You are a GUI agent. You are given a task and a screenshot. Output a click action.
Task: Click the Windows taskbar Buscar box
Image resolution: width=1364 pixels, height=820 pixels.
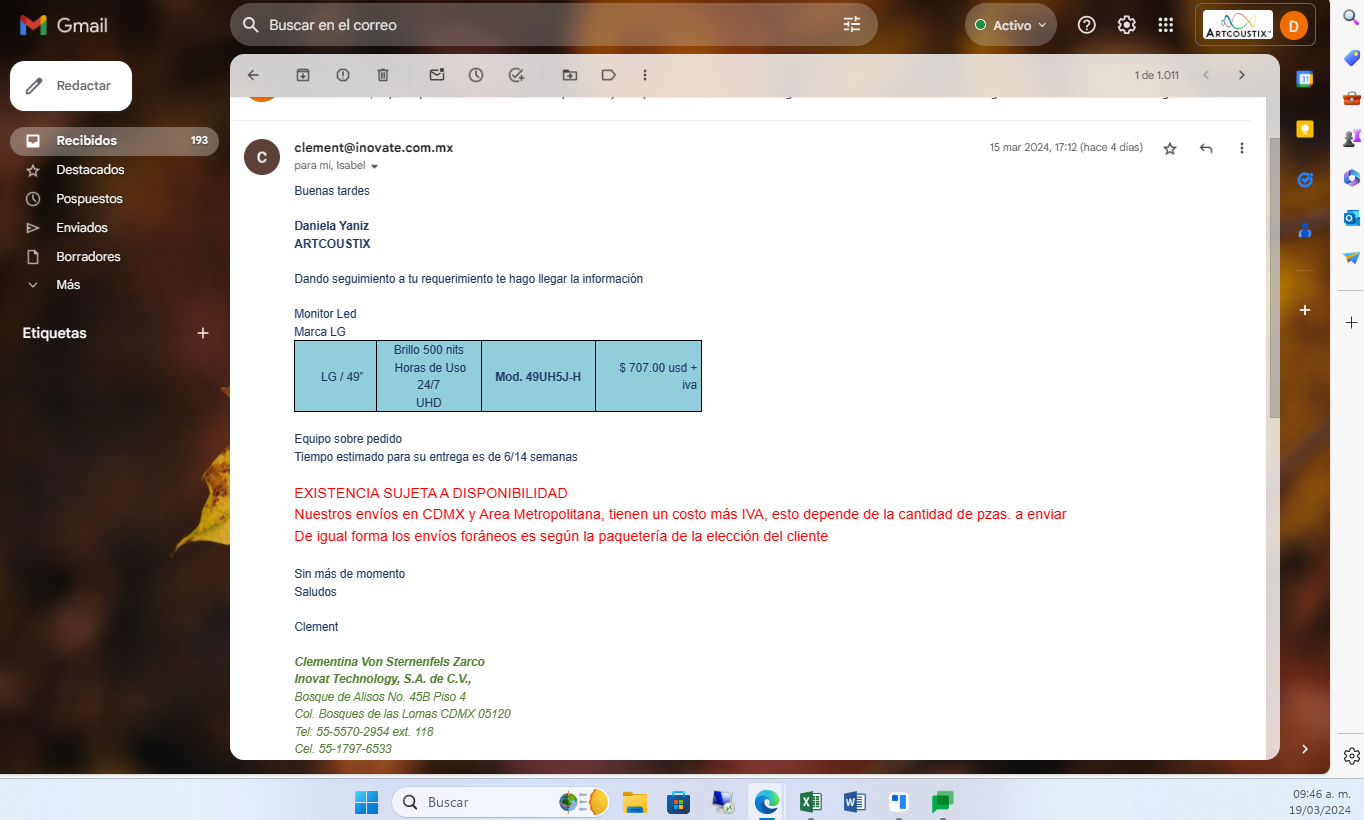tap(500, 802)
